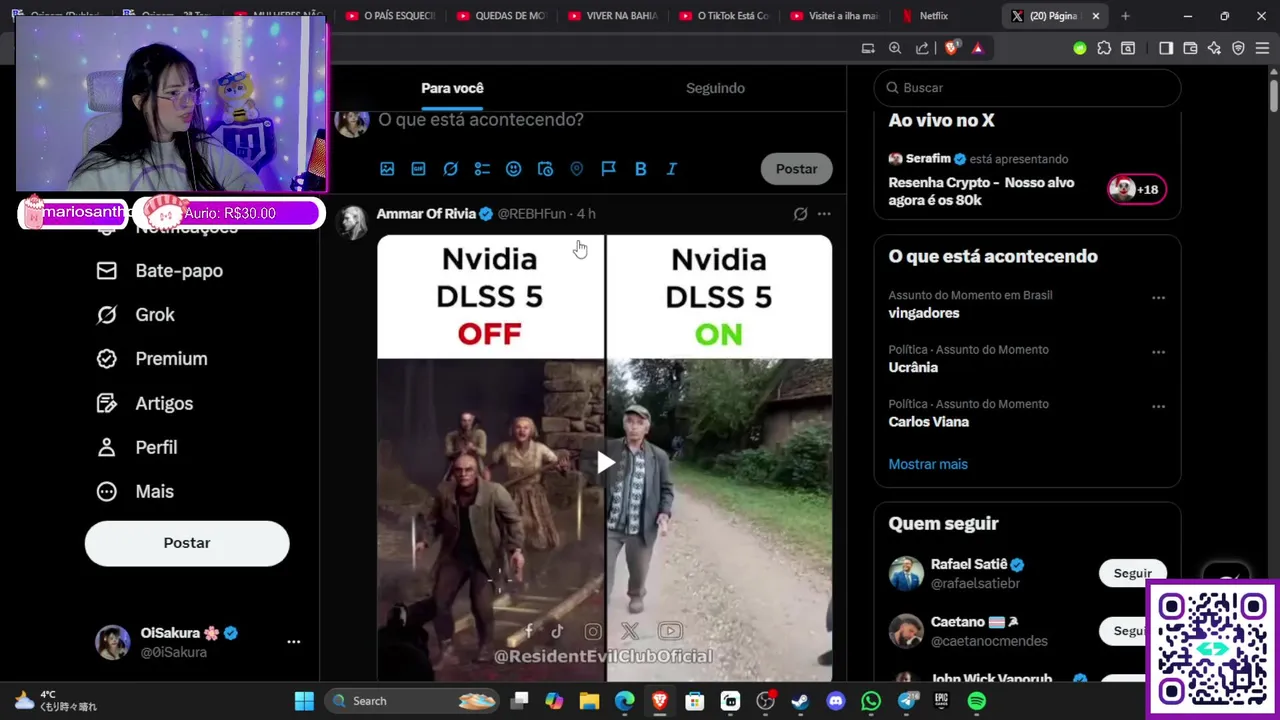
Task: Open Brave Leo AI sparkle icon
Action: (x=1214, y=48)
